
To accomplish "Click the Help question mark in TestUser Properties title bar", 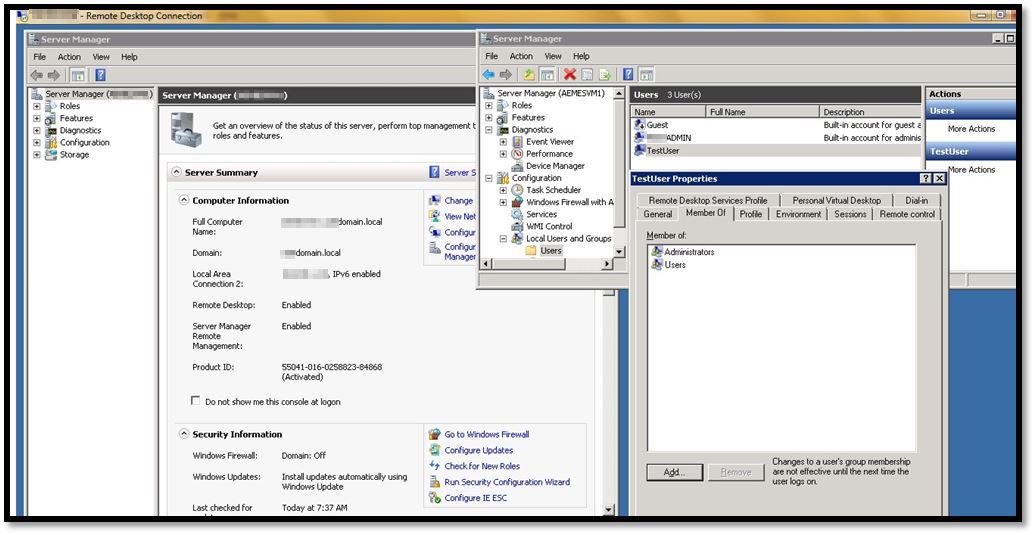I will (926, 179).
